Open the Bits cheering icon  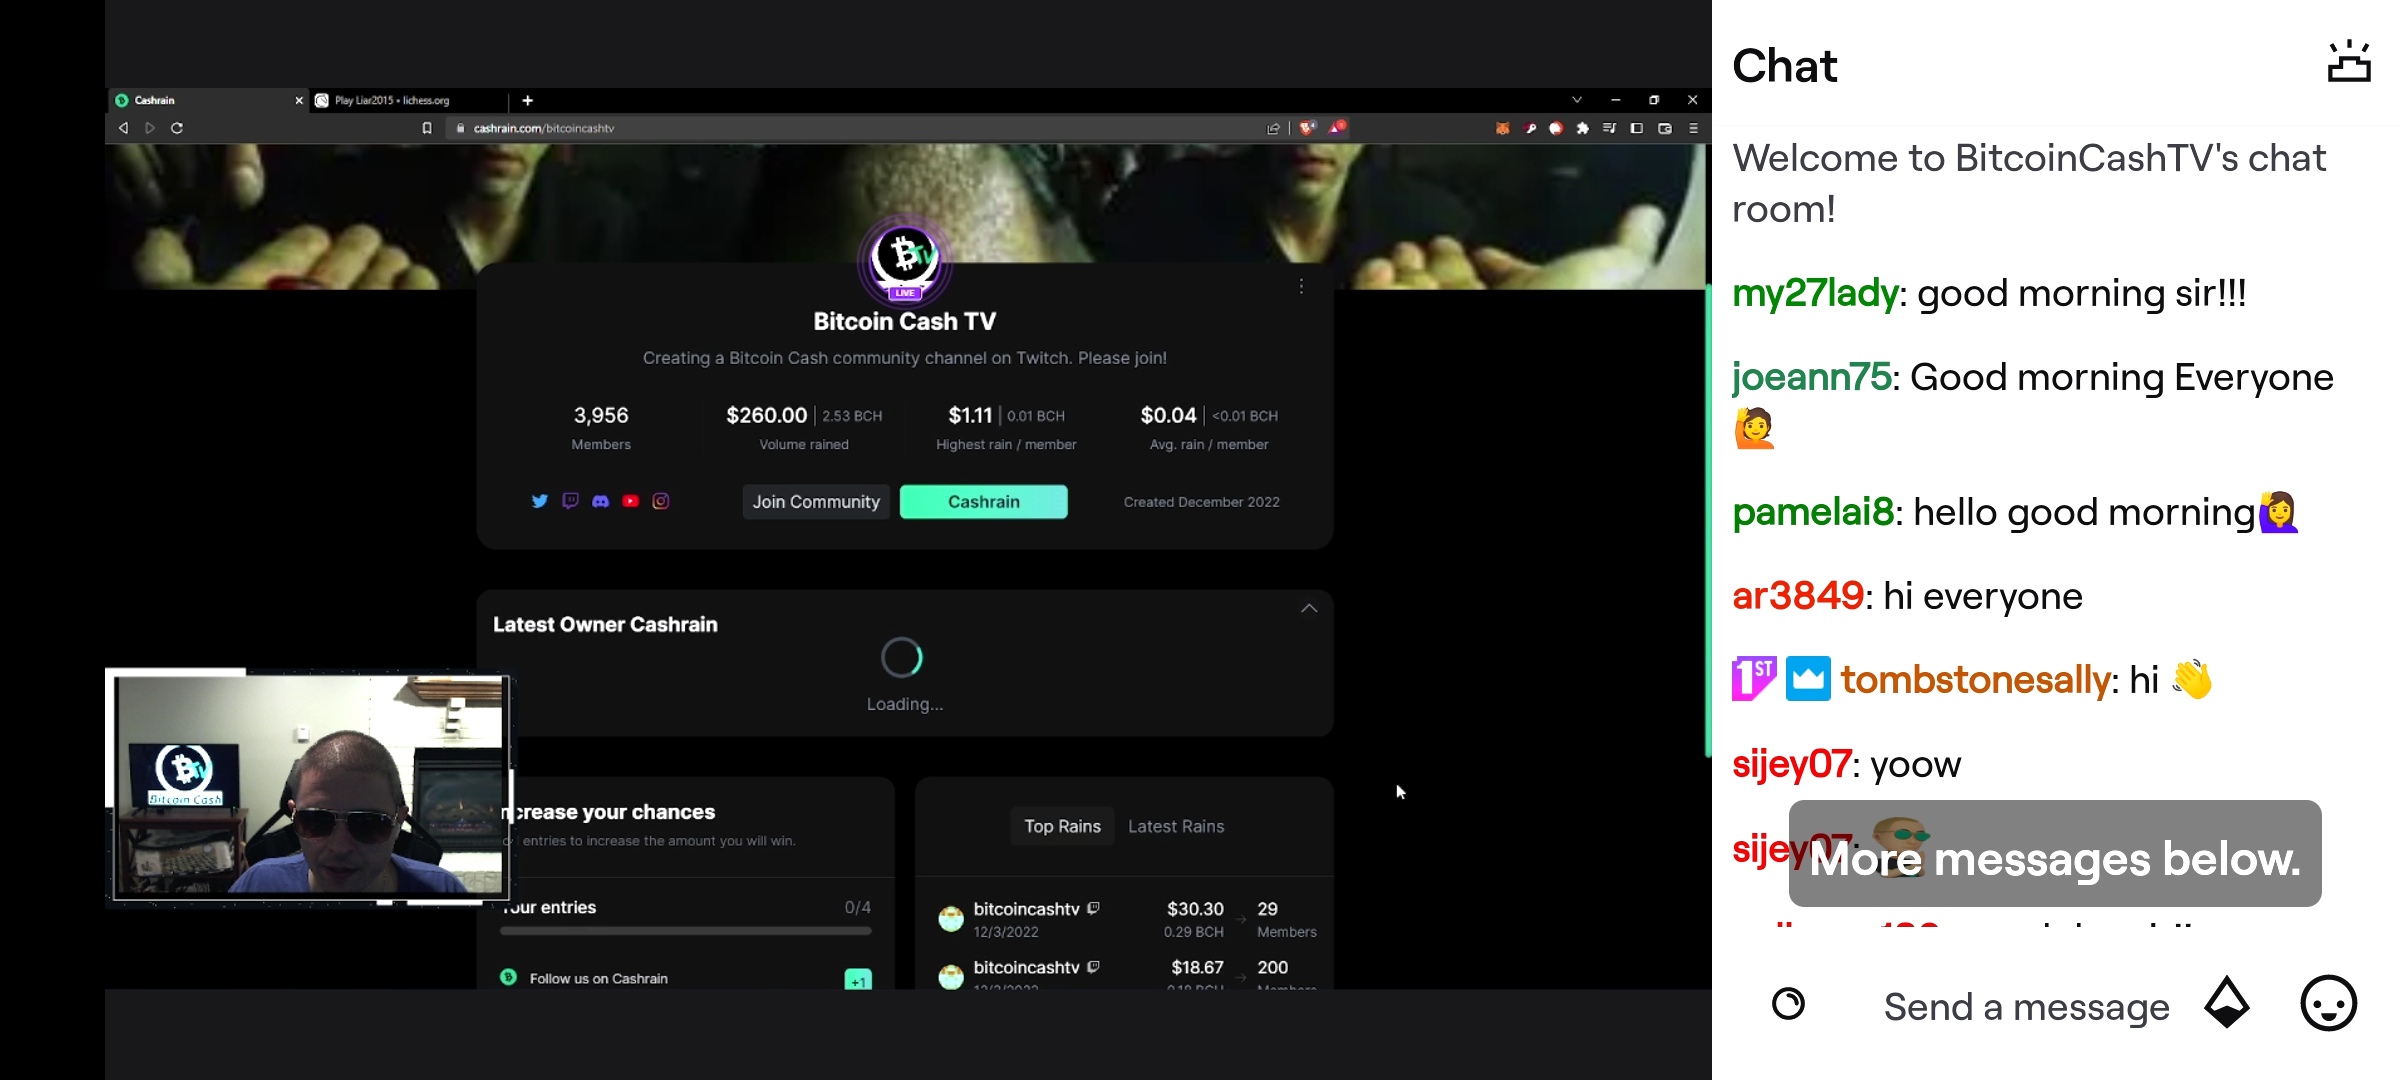[x=2227, y=1004]
